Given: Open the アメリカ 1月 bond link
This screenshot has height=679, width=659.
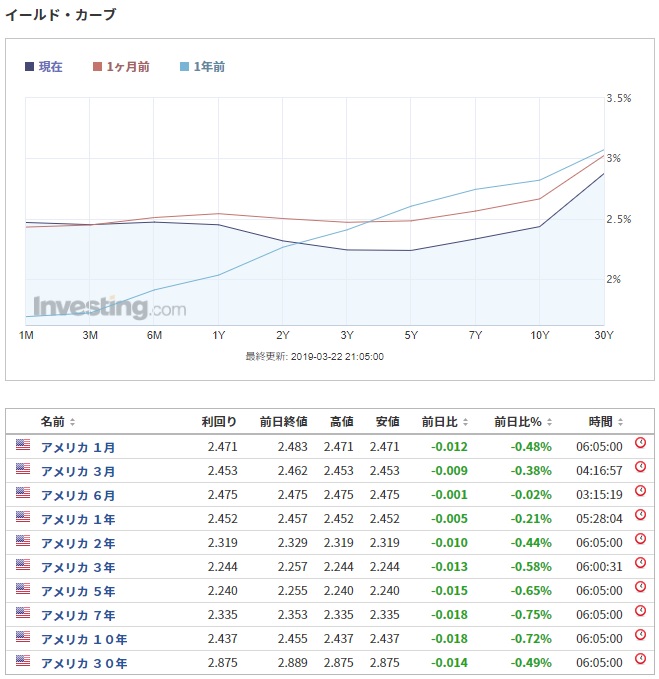Looking at the screenshot, I should click(78, 447).
